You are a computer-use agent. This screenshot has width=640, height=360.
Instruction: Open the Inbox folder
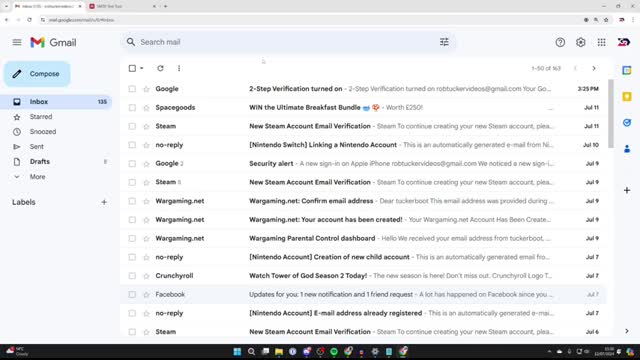point(56,102)
